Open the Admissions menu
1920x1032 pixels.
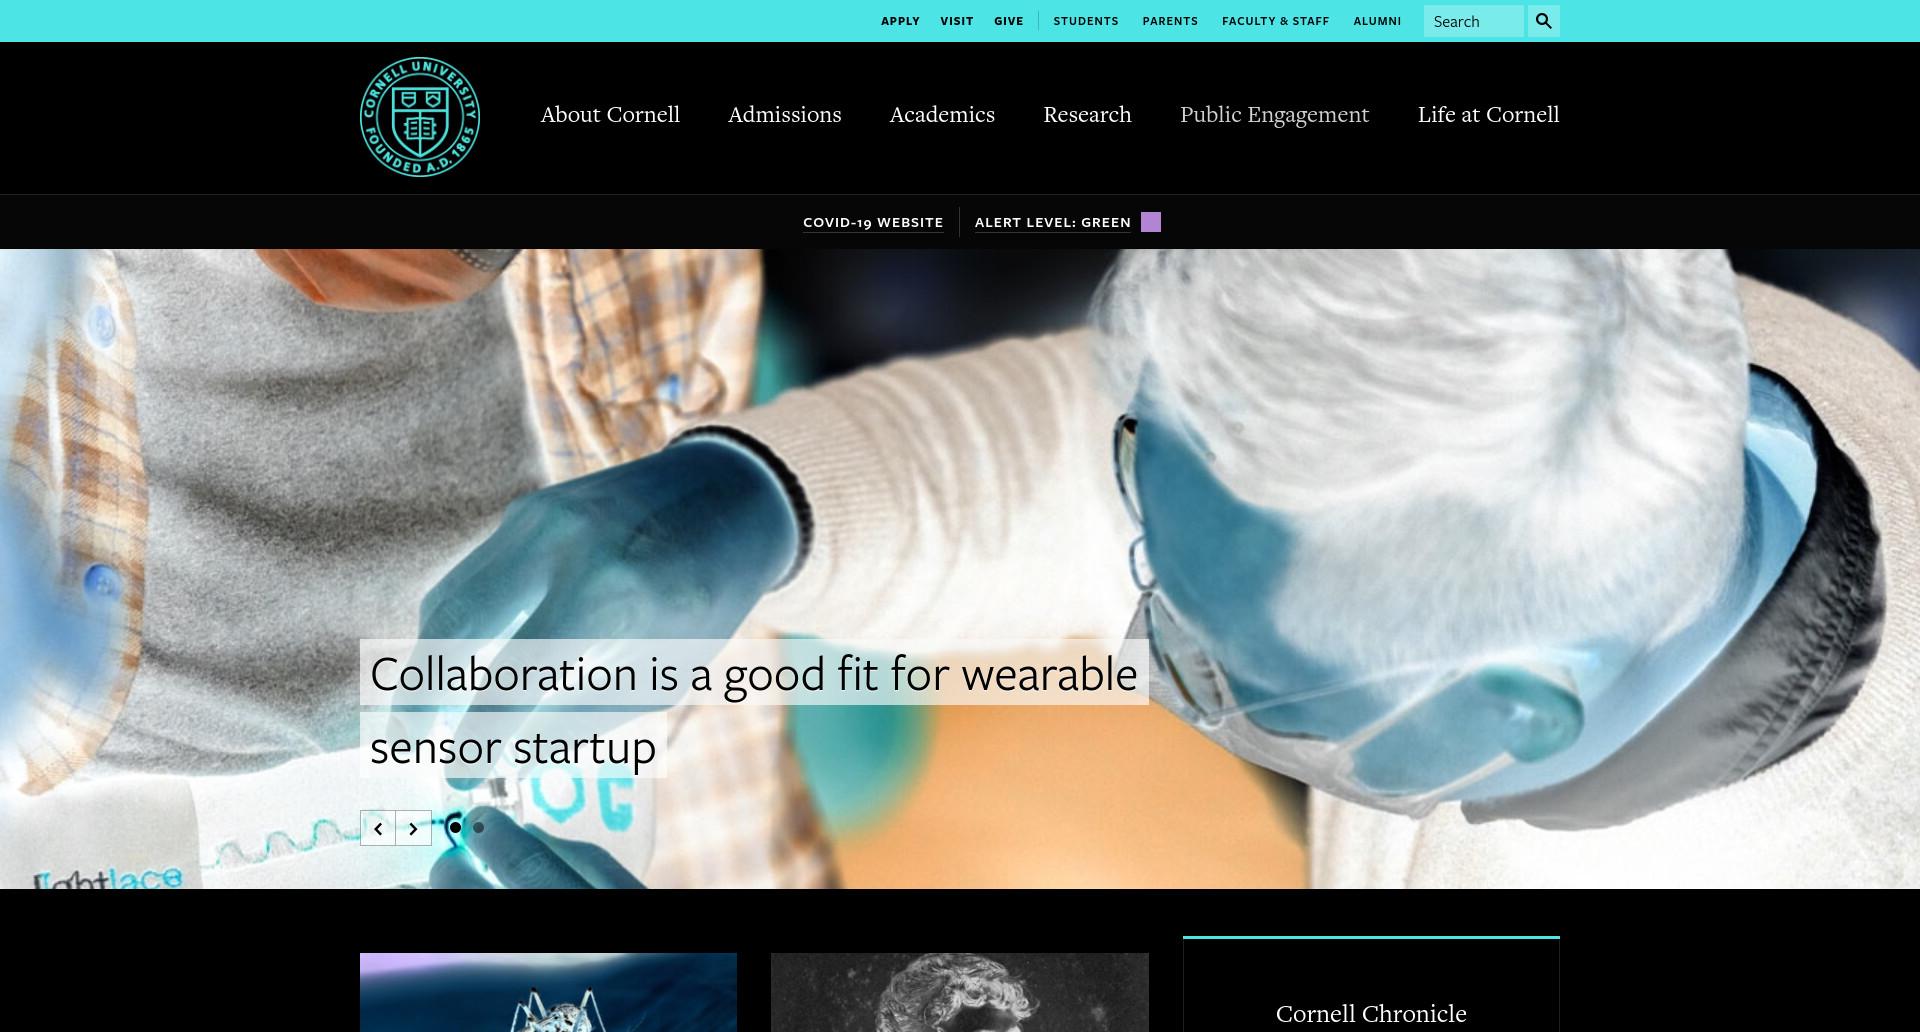(785, 114)
